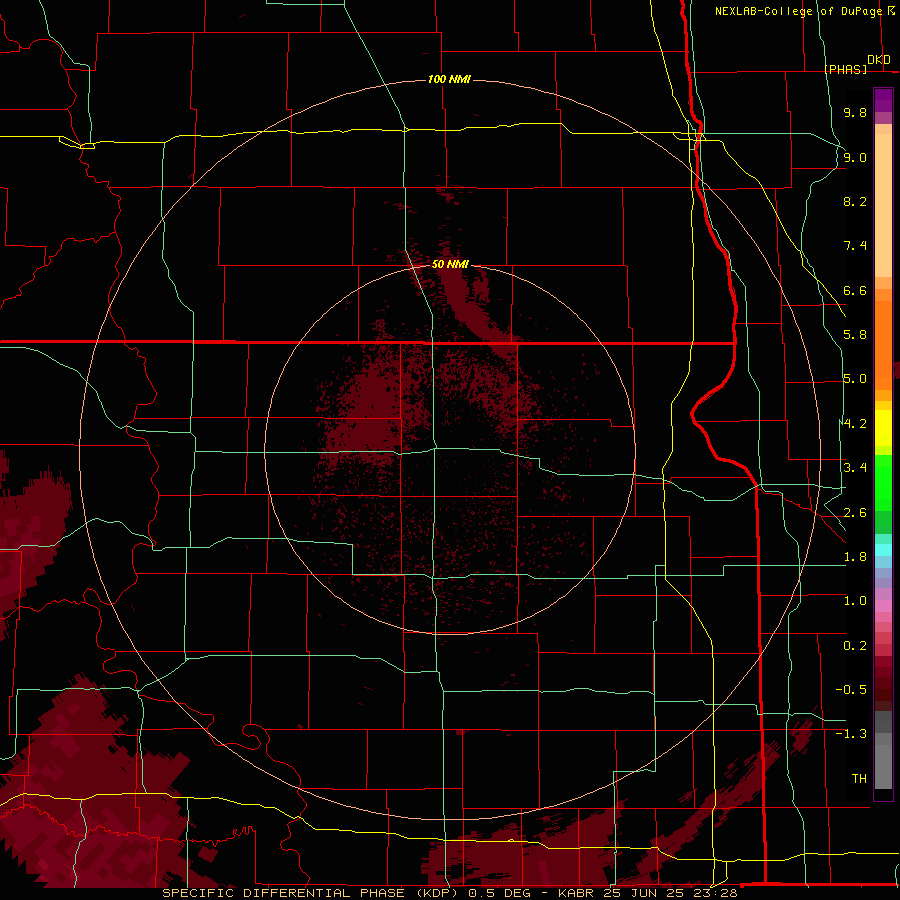Click the 'TH' threshold label on the scale

(859, 779)
